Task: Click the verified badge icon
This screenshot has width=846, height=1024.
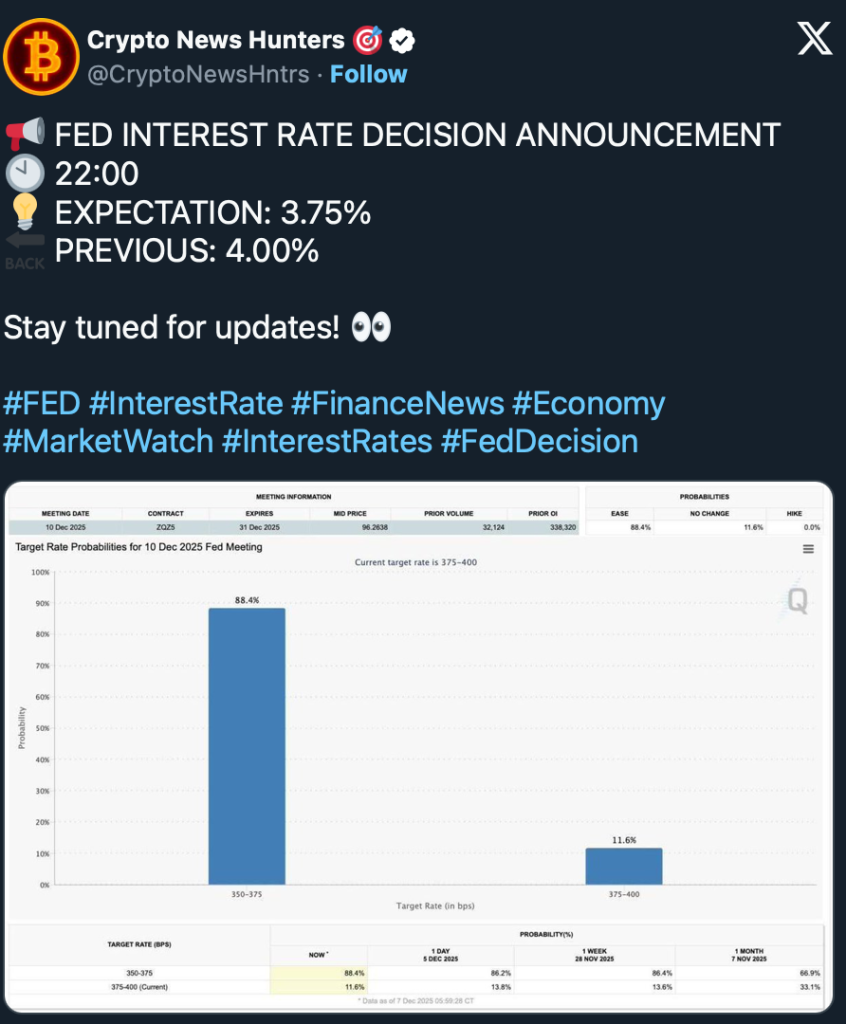Action: click(x=402, y=41)
